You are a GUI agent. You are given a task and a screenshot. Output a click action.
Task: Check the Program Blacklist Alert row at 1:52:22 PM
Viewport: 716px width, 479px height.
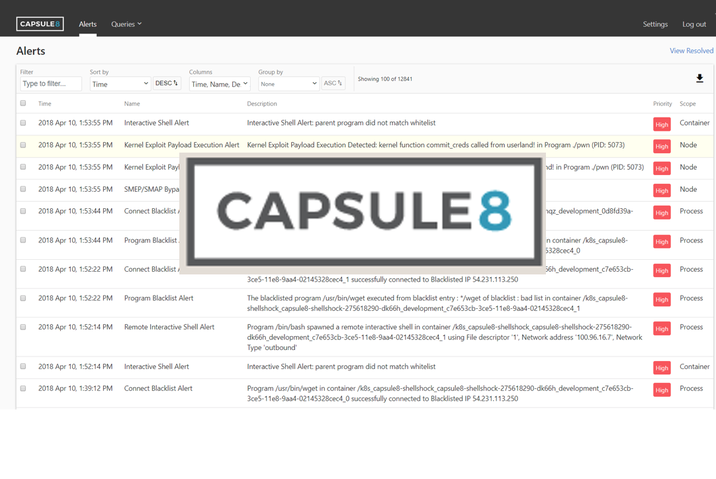(x=23, y=298)
